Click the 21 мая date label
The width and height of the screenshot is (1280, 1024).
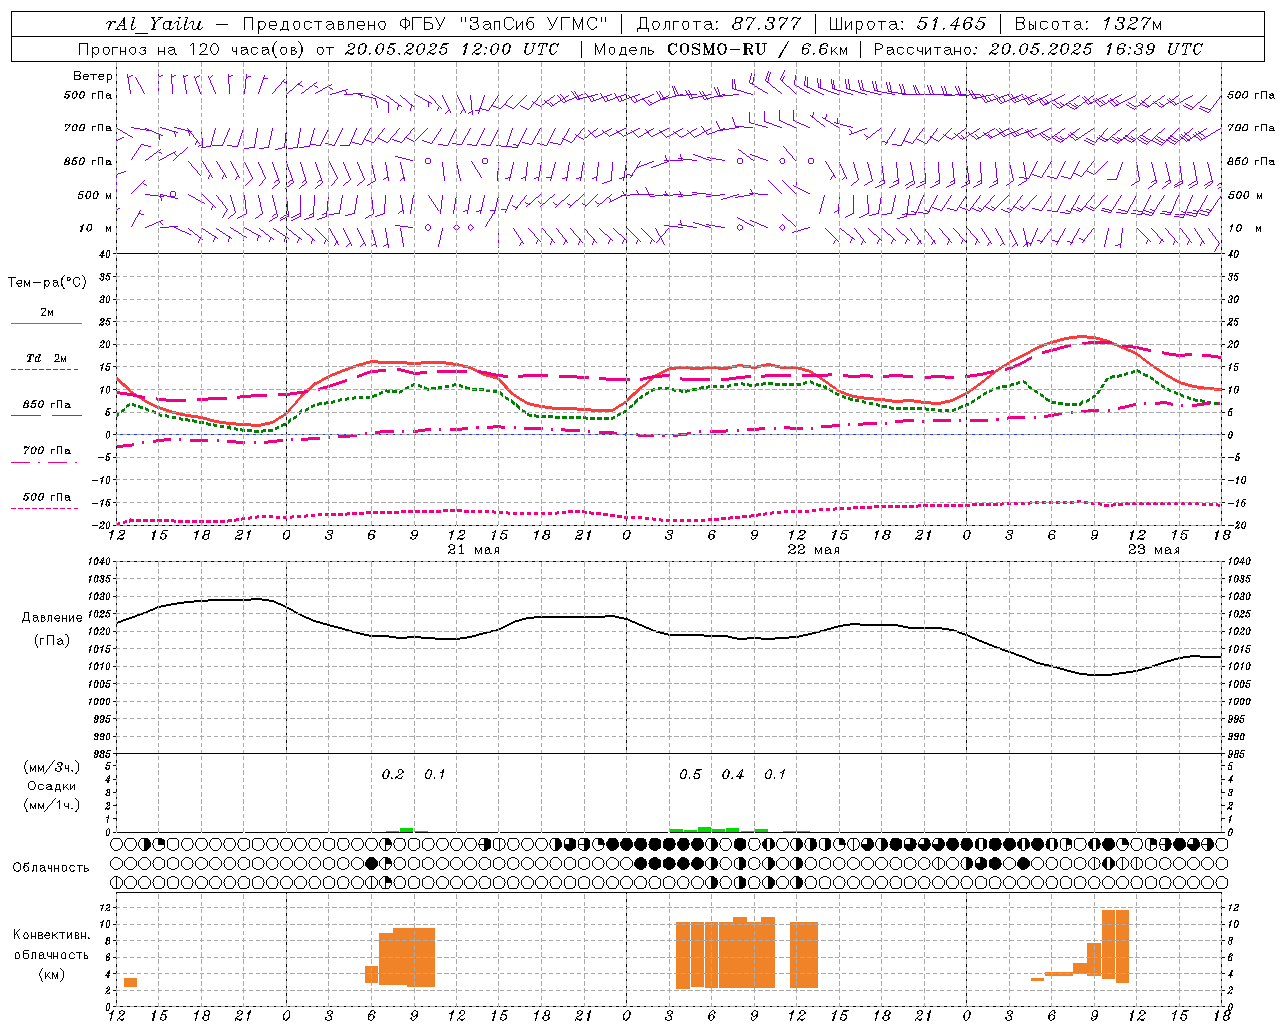473,550
